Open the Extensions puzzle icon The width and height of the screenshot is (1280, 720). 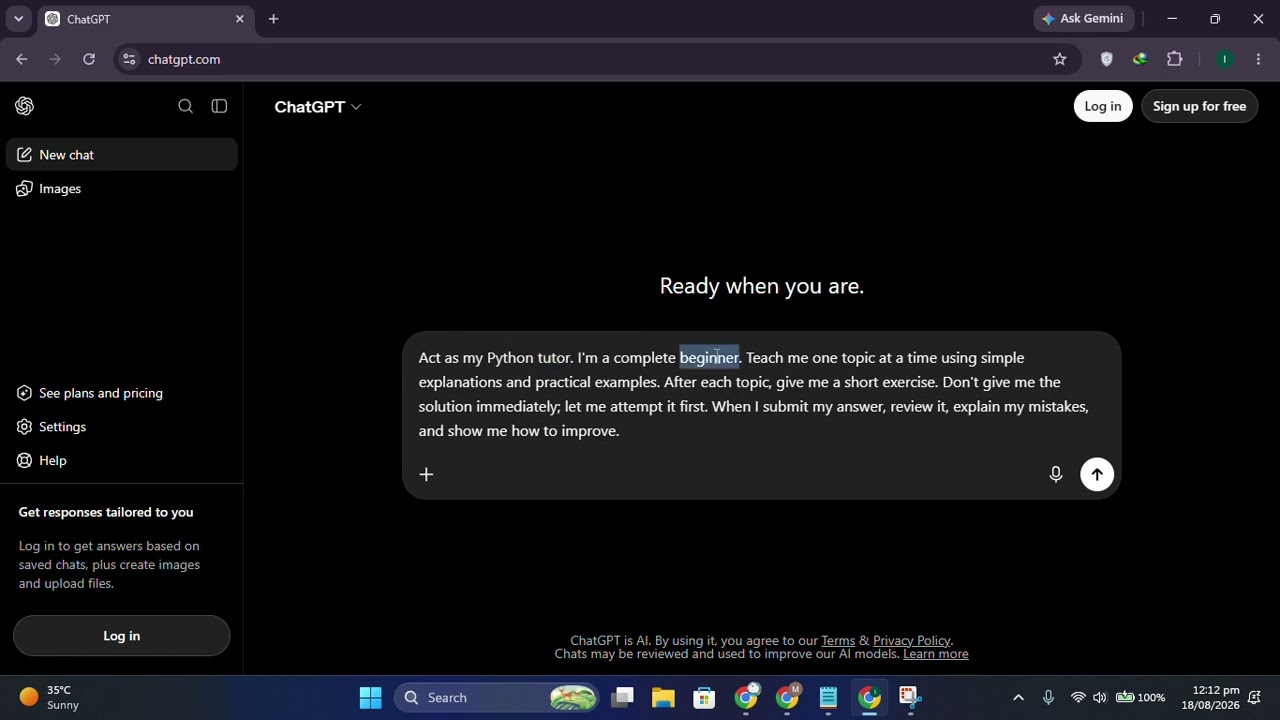(x=1175, y=59)
